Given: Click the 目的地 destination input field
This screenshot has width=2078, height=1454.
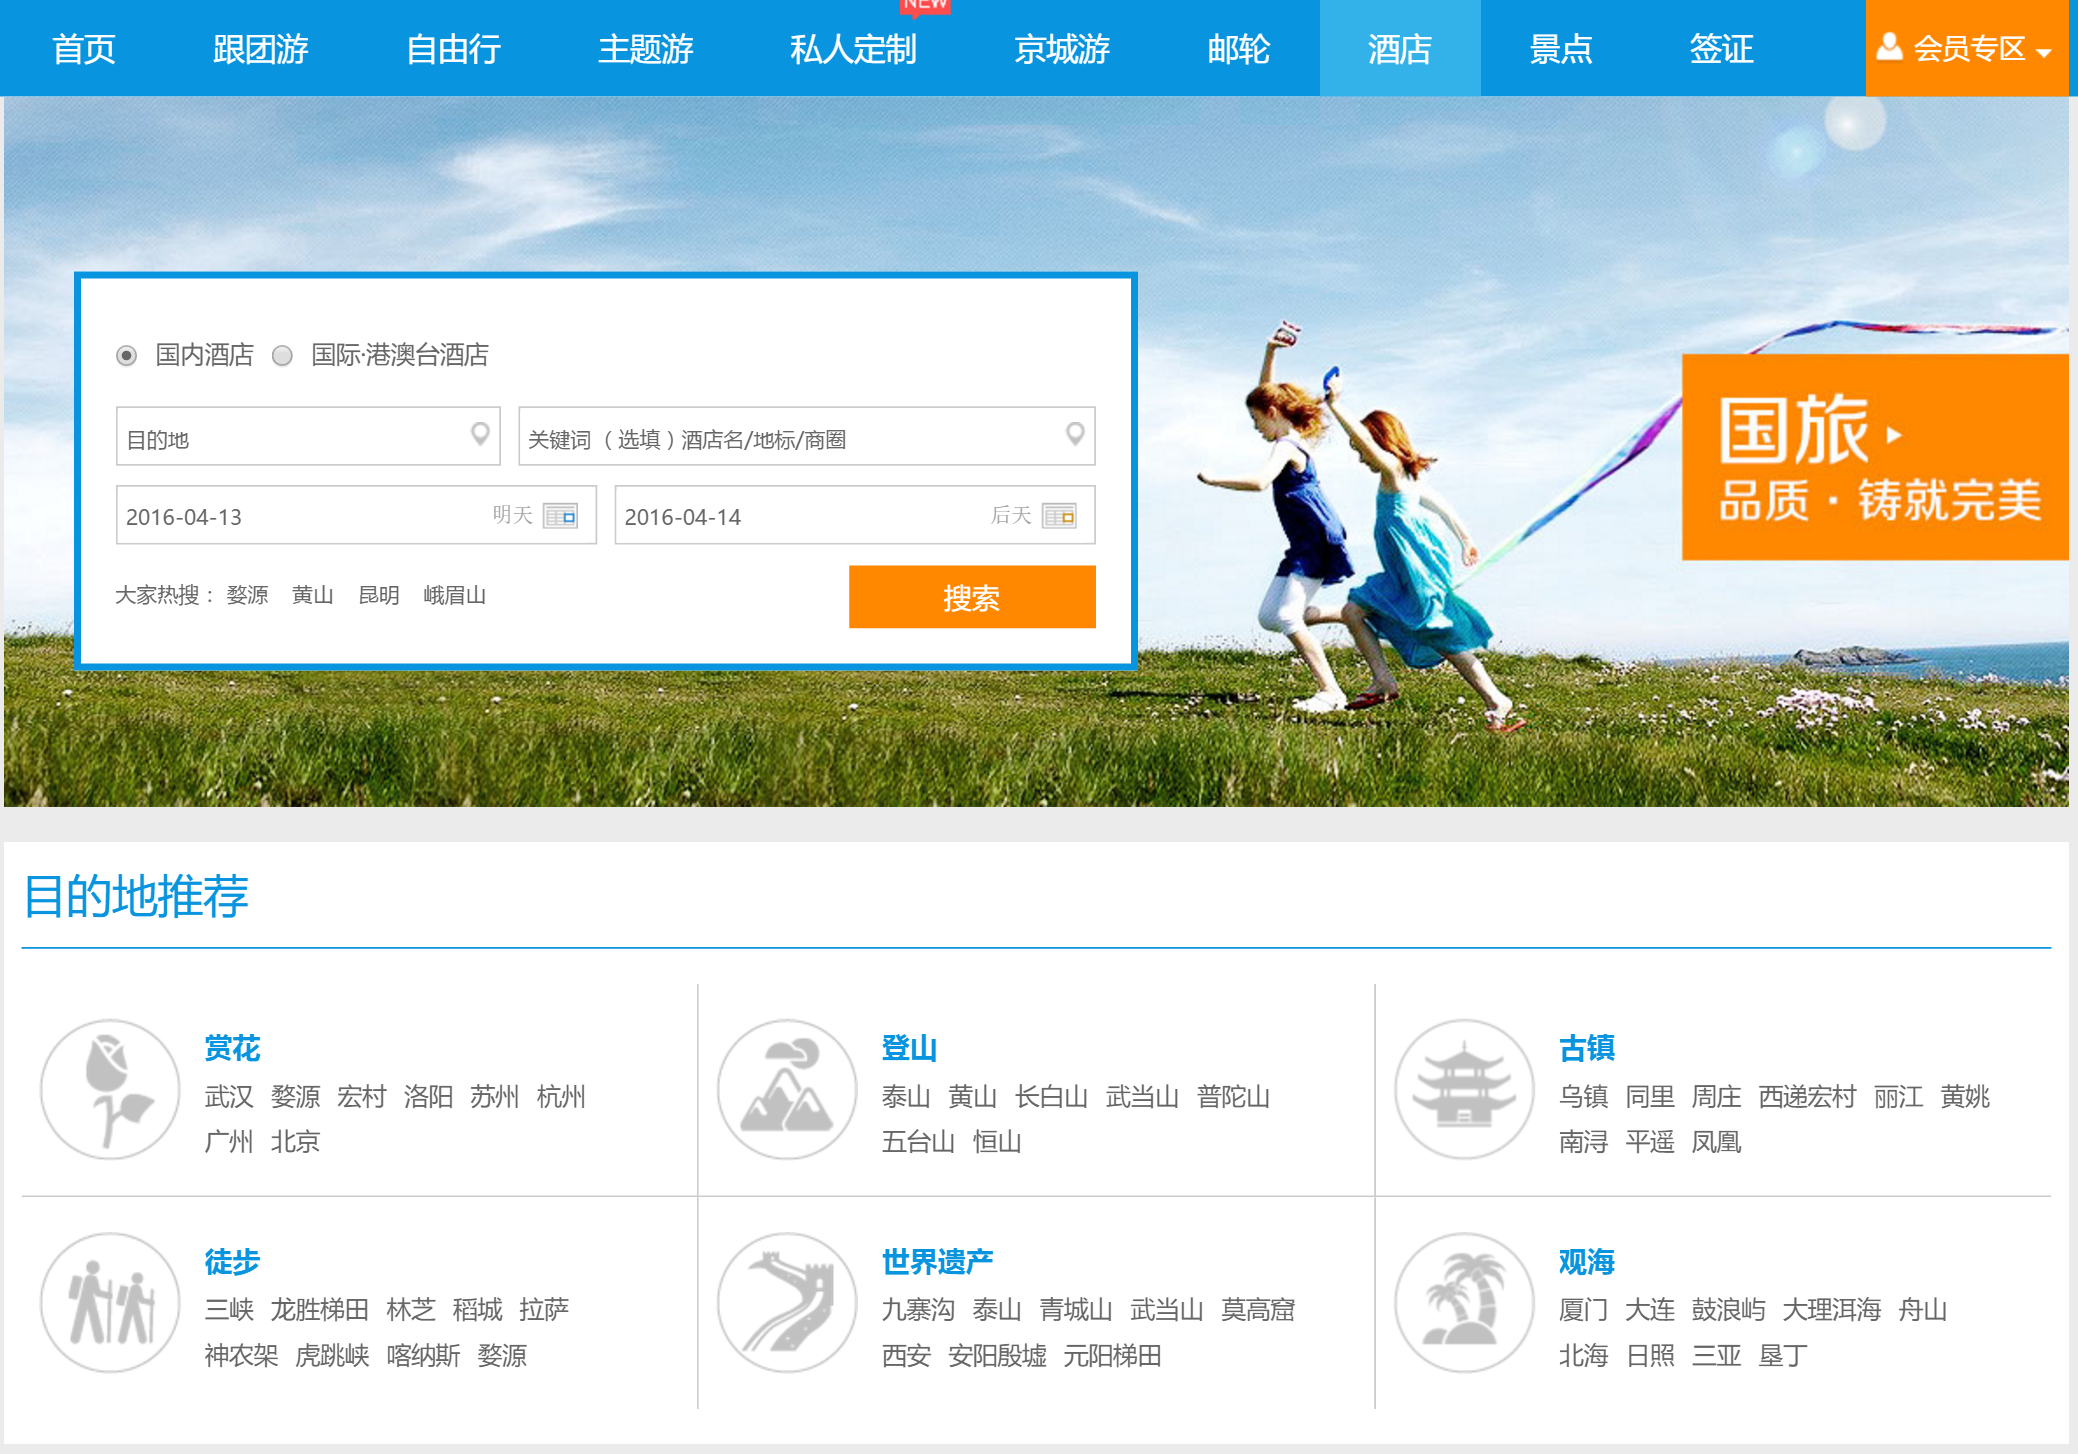Looking at the screenshot, I should click(290, 438).
